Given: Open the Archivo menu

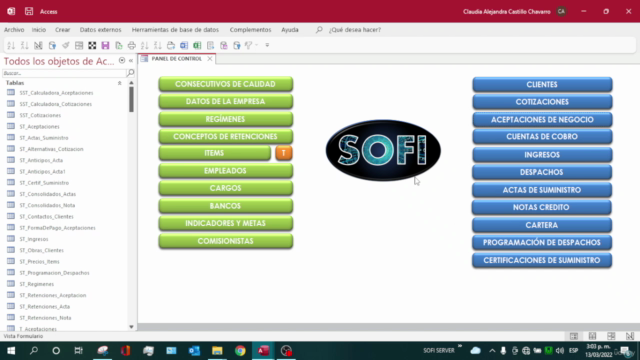Looking at the screenshot, I should coord(14,30).
